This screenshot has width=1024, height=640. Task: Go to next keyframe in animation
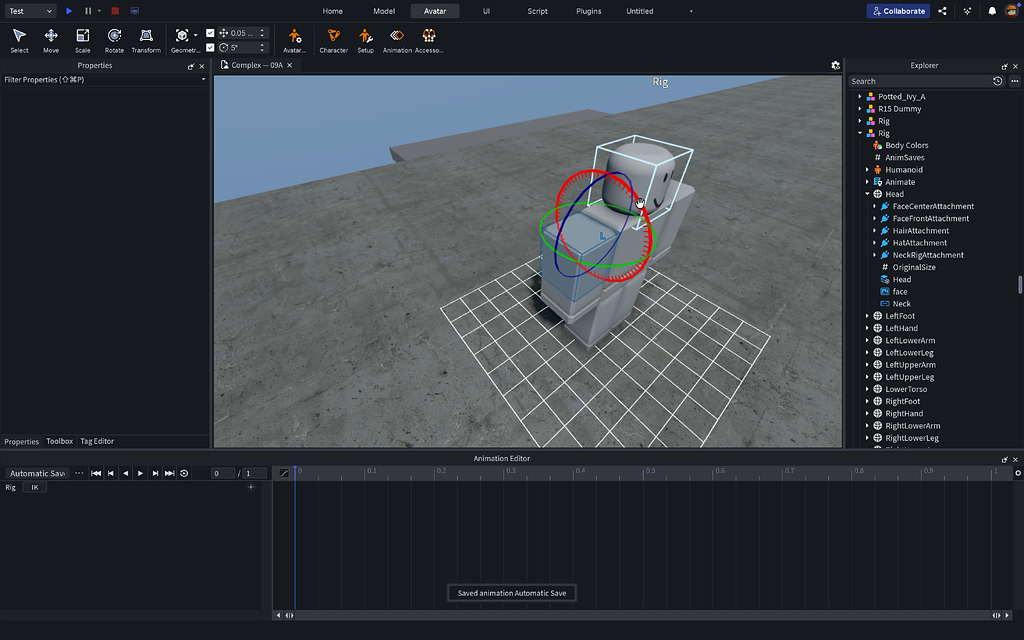pyautogui.click(x=155, y=473)
